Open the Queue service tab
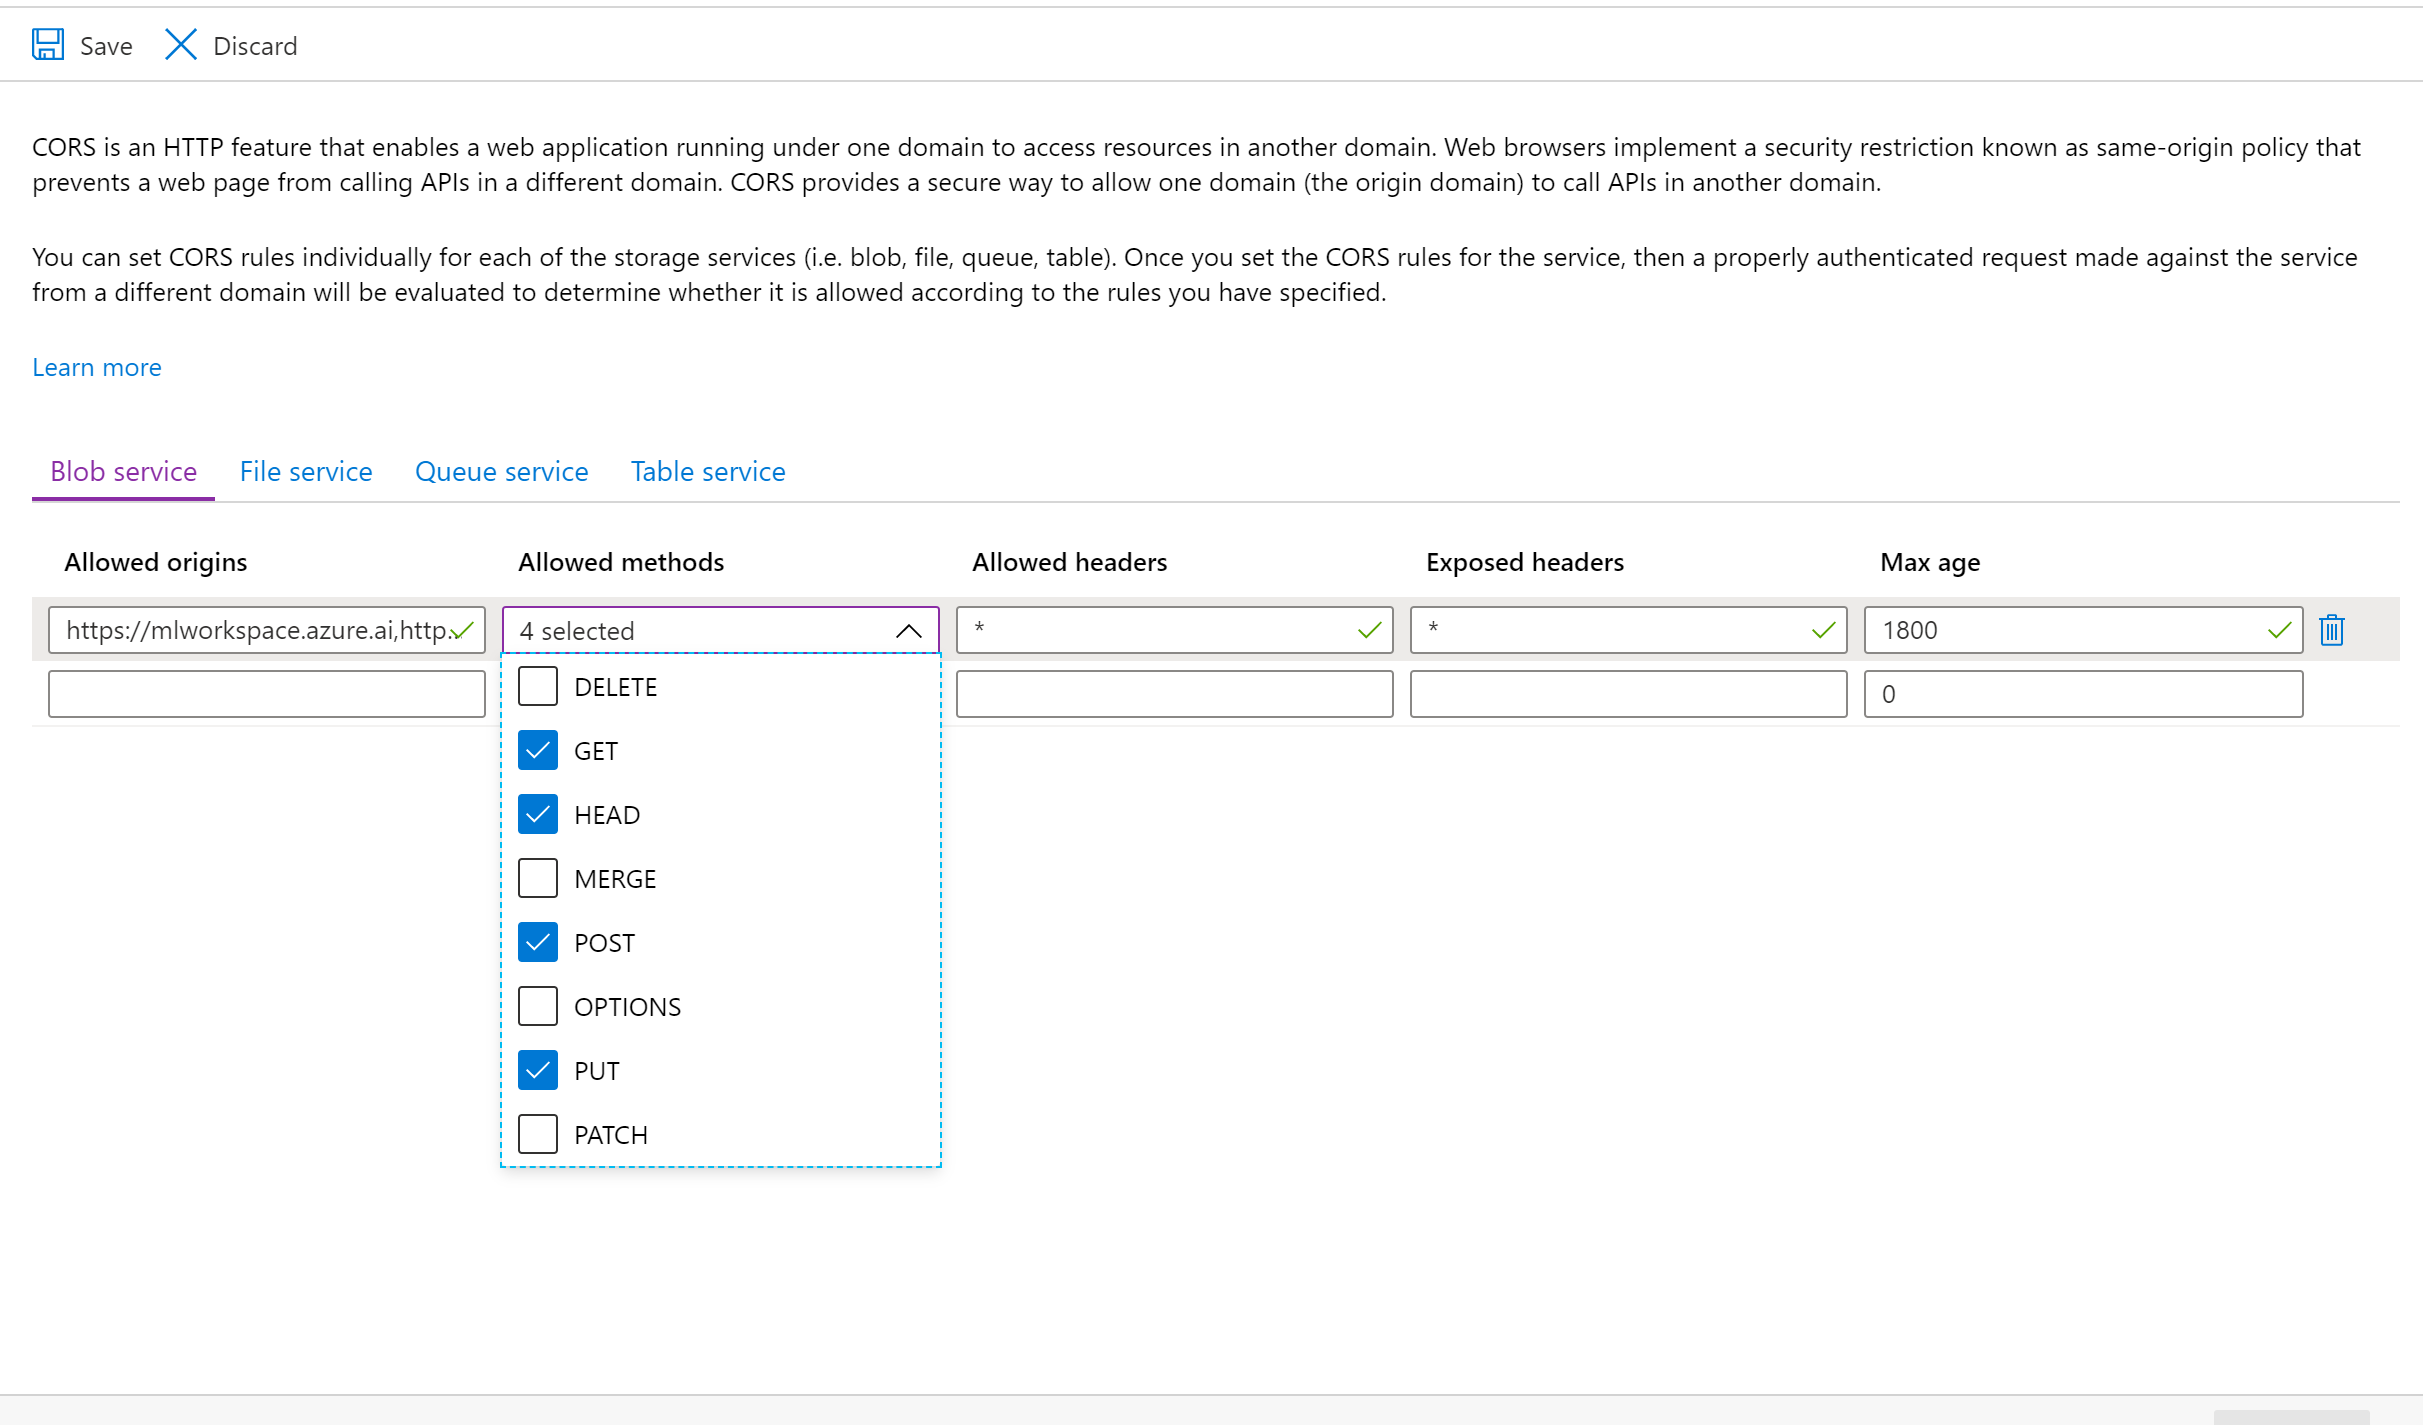Screen dimensions: 2423x1425 click(x=501, y=471)
